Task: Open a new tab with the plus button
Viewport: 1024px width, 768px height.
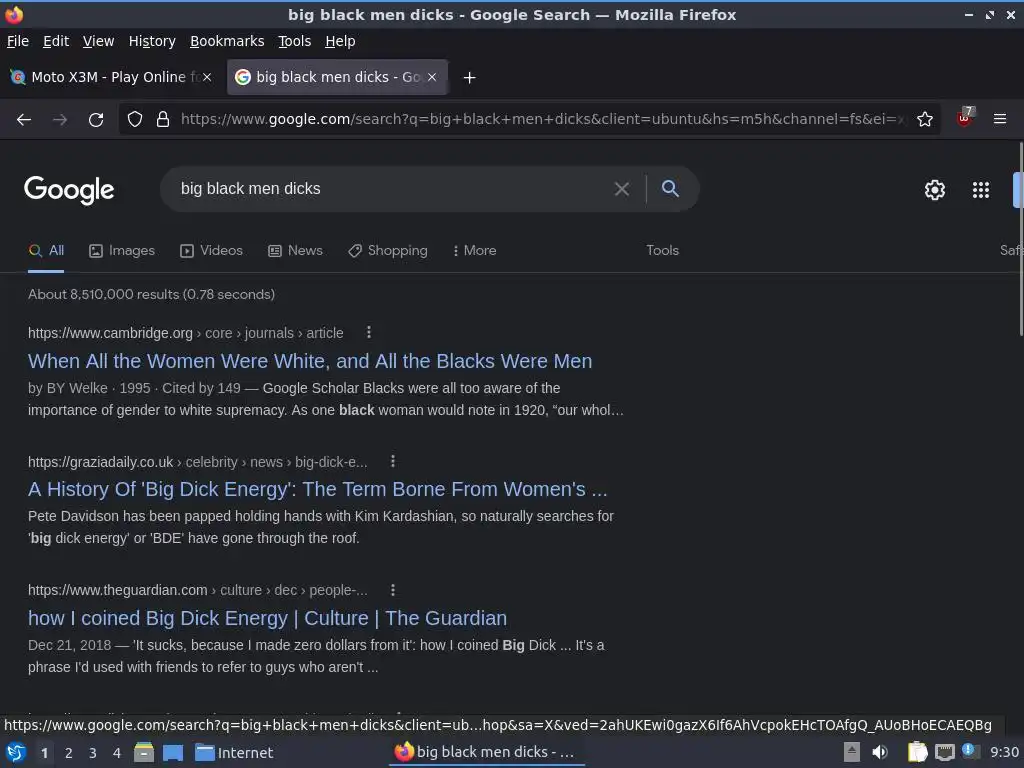Action: (469, 78)
